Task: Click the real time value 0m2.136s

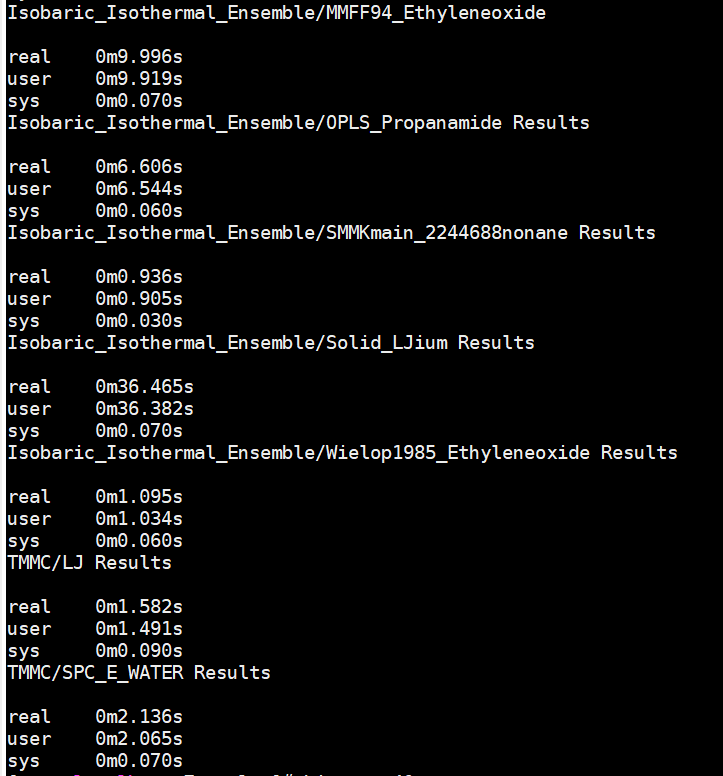Action: pos(139,717)
